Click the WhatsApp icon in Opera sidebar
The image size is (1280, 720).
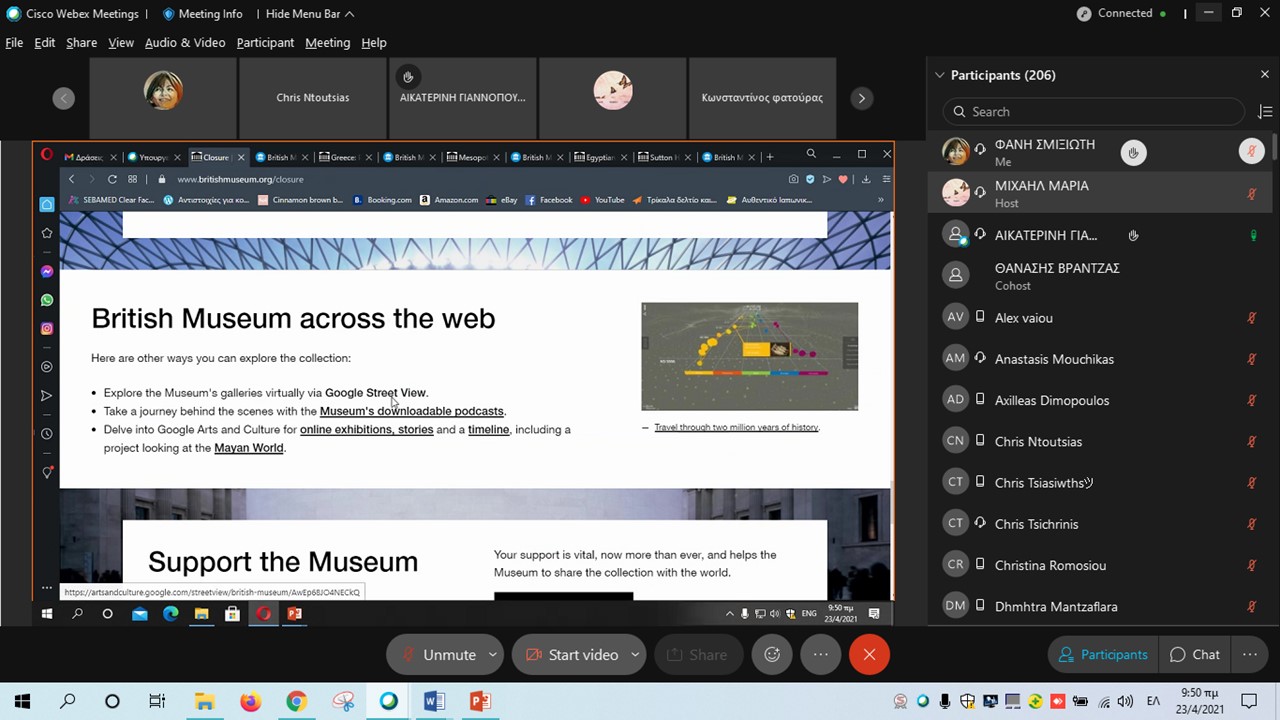[47, 300]
